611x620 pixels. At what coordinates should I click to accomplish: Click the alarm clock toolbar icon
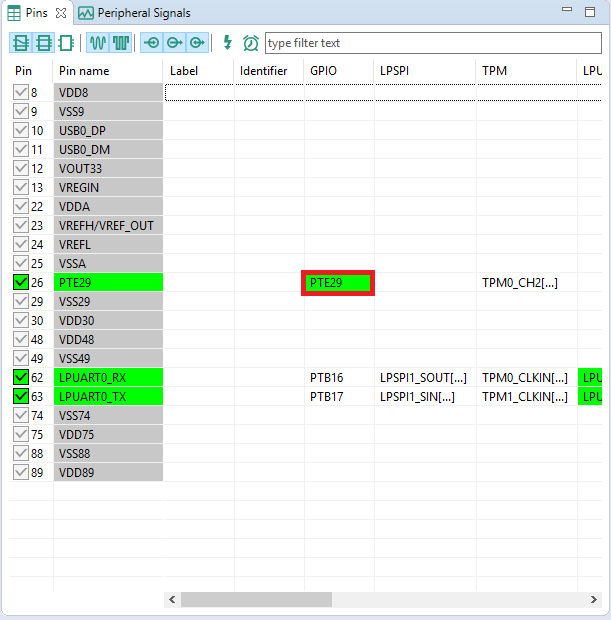[250, 43]
